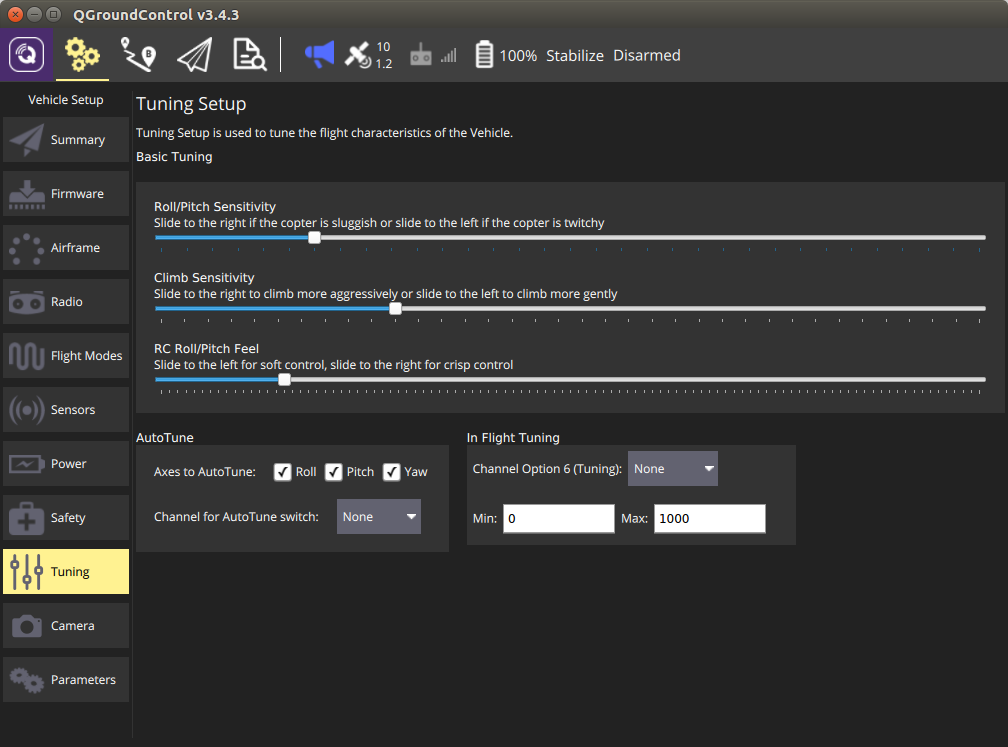The height and width of the screenshot is (747, 1008).
Task: Open the Analyze log viewer icon
Action: coord(249,55)
